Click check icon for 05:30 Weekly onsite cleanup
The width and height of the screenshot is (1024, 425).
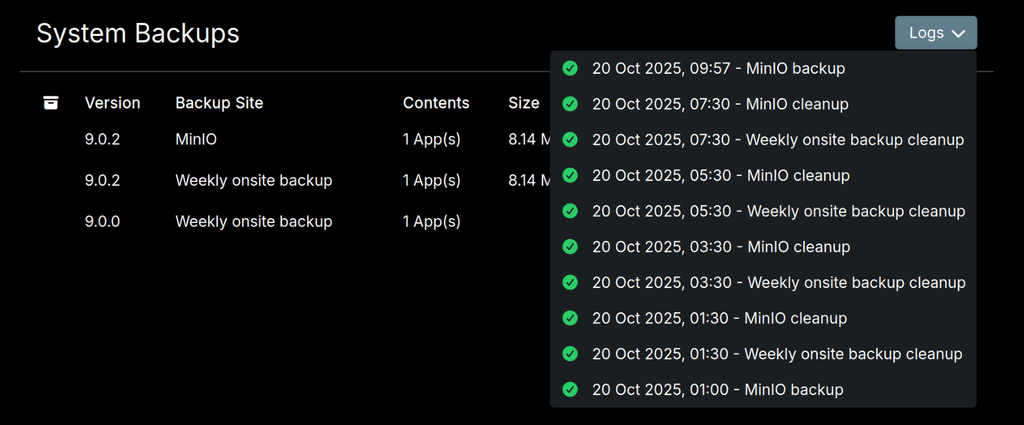570,211
